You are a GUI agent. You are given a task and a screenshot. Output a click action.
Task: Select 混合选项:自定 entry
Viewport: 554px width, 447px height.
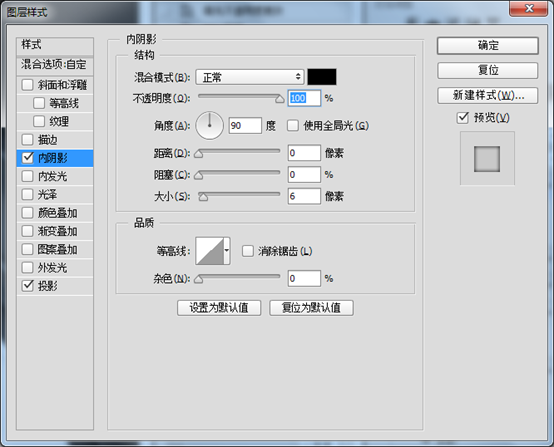pyautogui.click(x=55, y=65)
